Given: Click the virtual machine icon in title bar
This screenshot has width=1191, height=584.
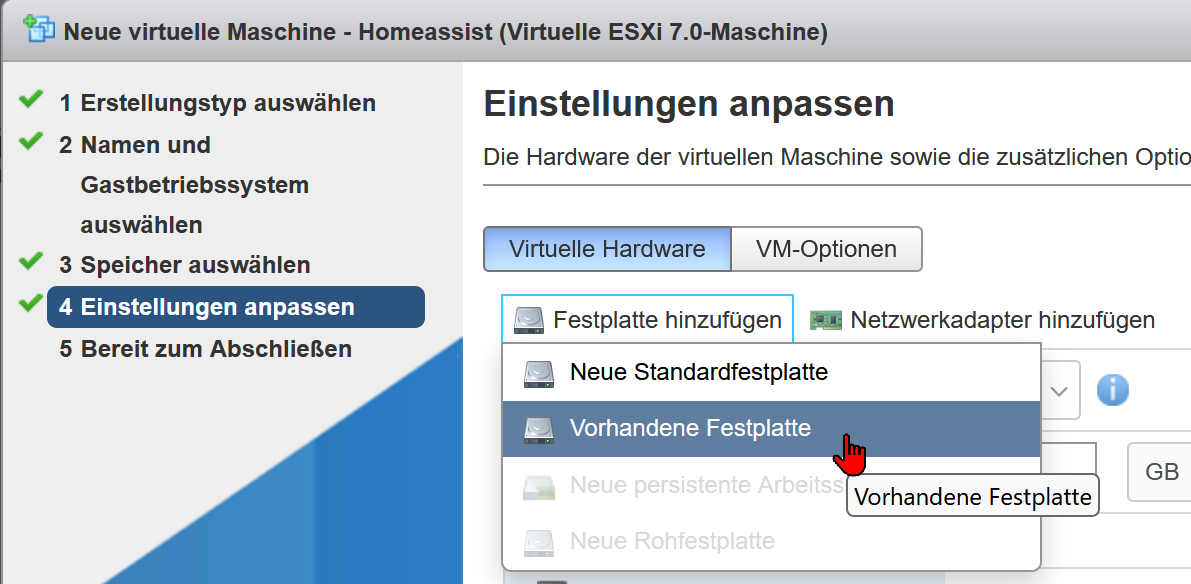Looking at the screenshot, I should (x=40, y=30).
